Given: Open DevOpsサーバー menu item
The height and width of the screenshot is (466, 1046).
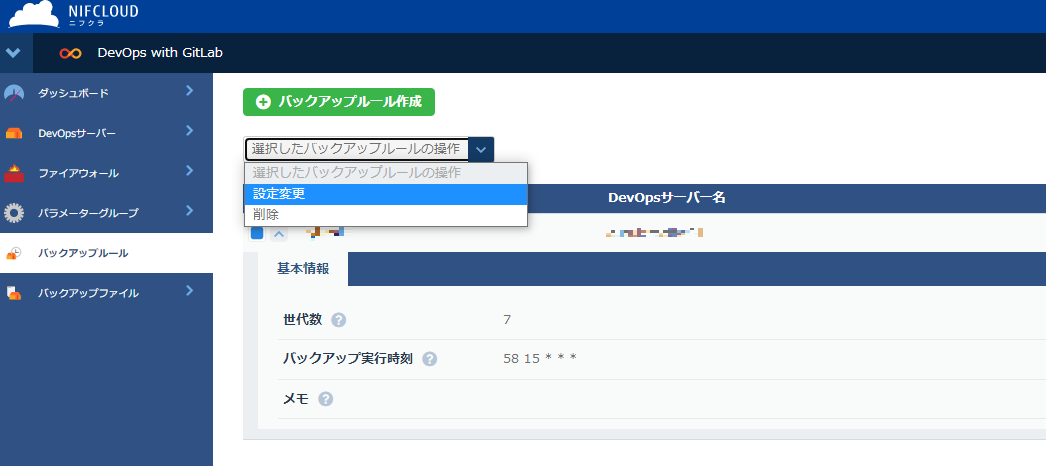Looking at the screenshot, I should tap(77, 133).
